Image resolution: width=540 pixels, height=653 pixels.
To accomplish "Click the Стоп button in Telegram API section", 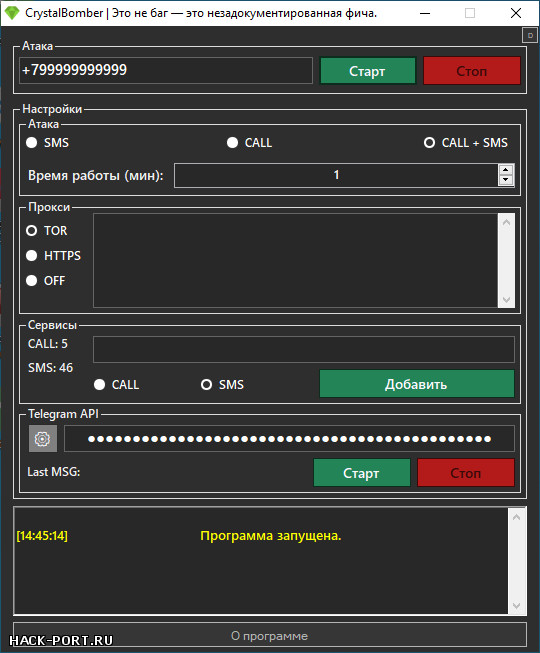I will pos(466,473).
